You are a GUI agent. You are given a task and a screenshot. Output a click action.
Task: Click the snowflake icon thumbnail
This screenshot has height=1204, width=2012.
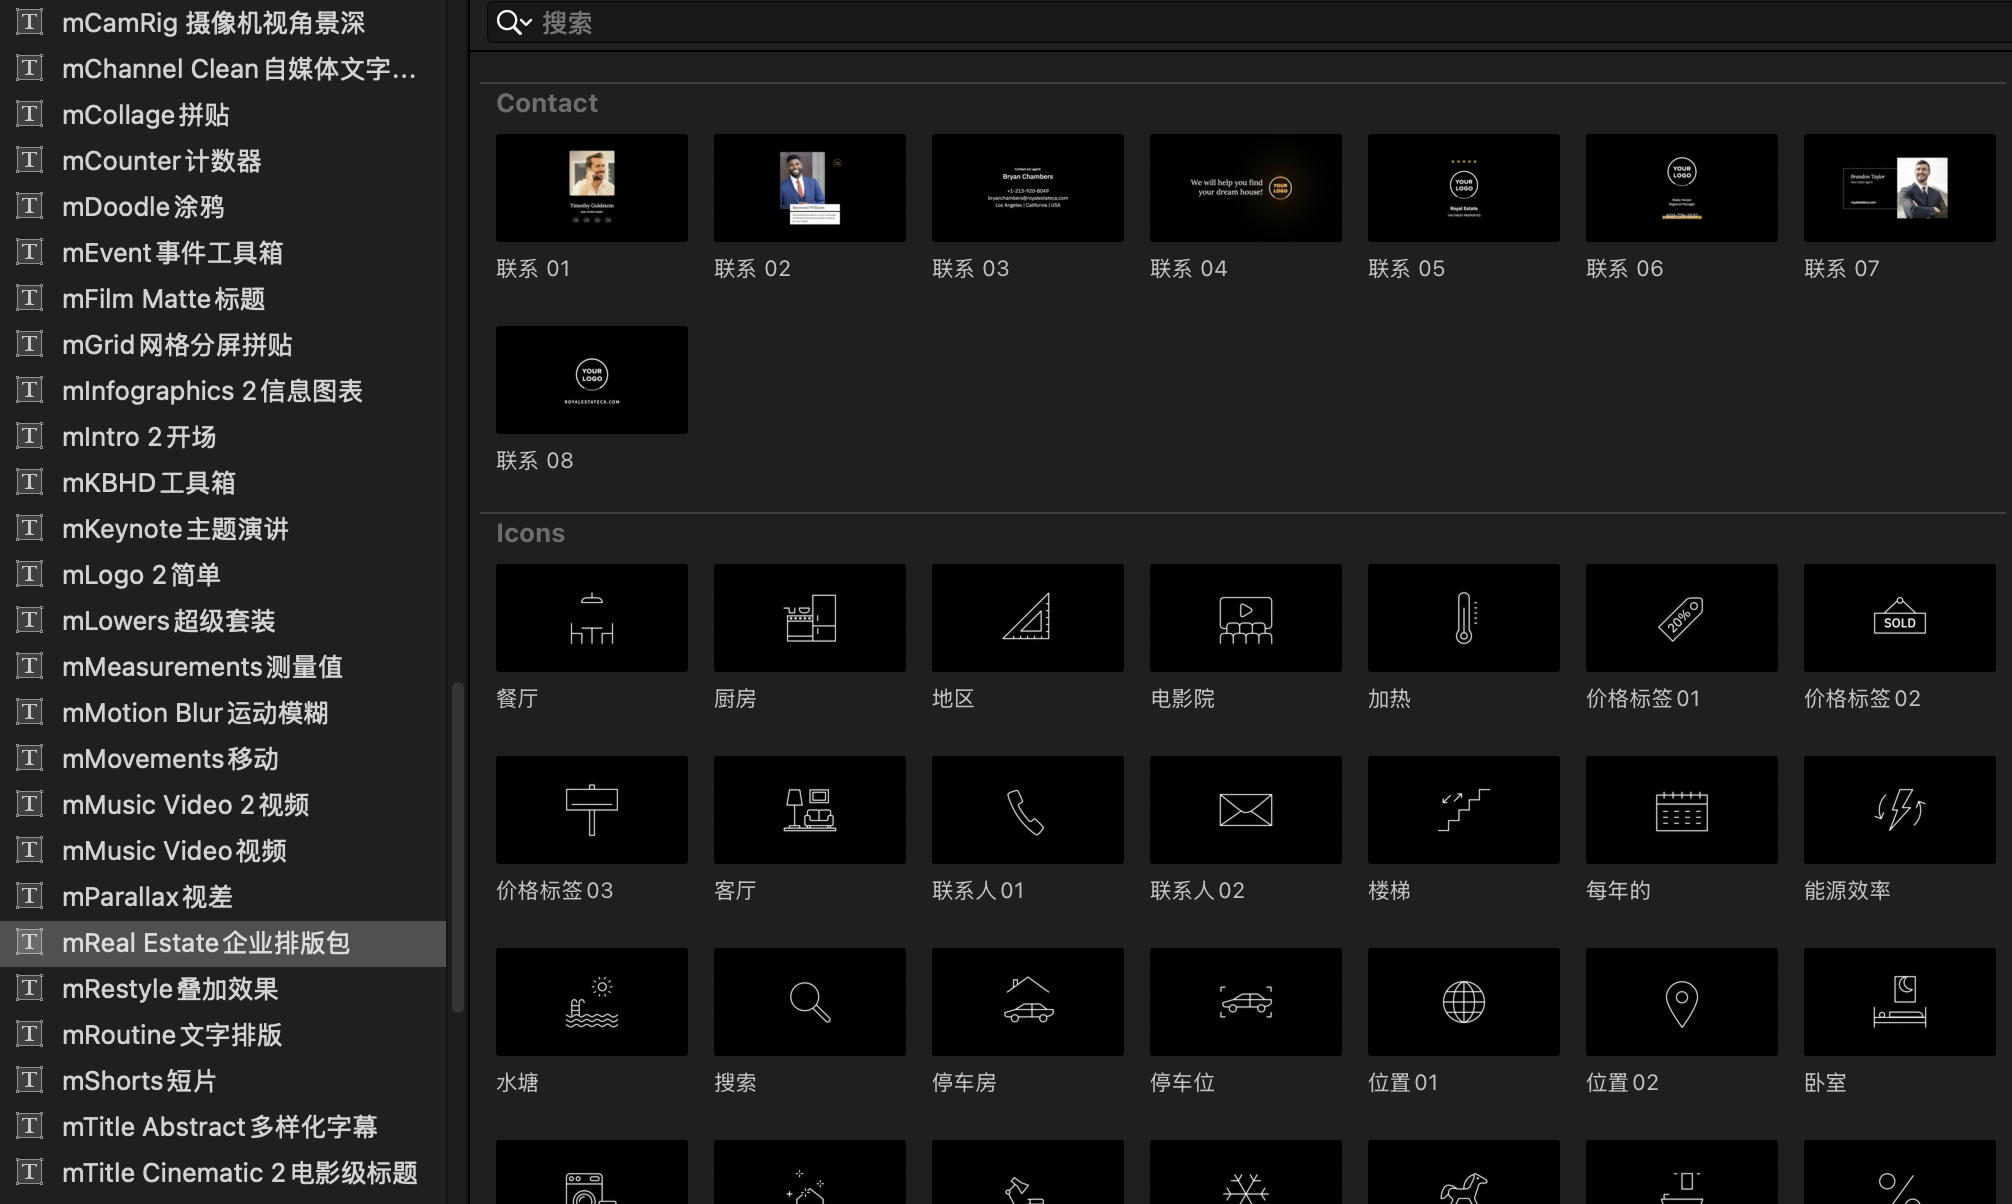(1246, 1172)
